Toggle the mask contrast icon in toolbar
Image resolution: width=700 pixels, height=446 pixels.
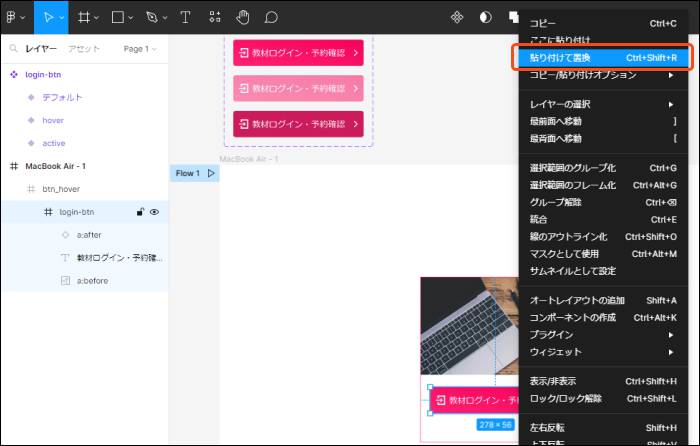485,17
